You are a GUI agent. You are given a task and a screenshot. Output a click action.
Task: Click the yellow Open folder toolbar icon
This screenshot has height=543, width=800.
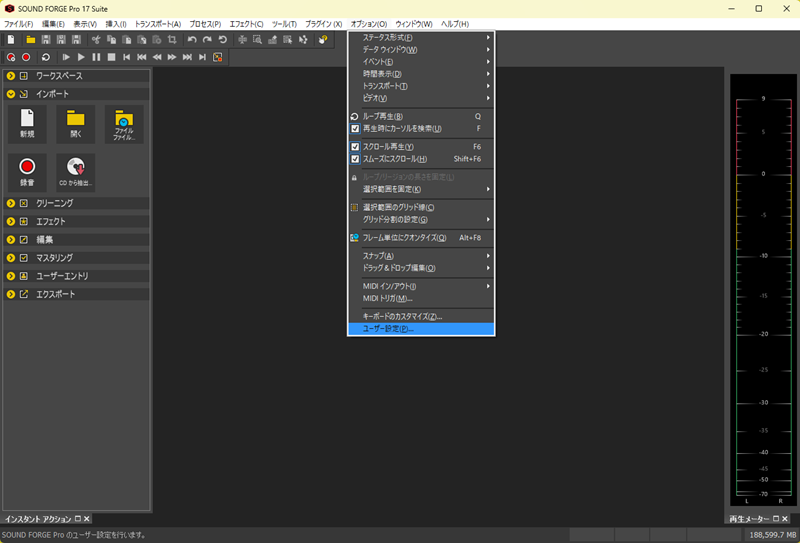pos(31,40)
